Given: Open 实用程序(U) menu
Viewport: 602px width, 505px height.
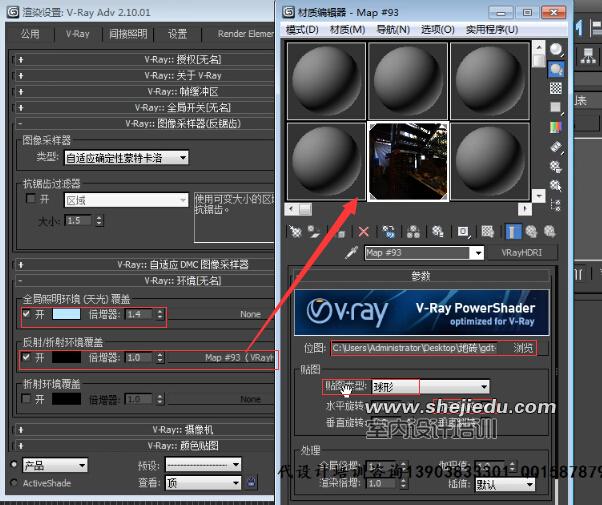Looking at the screenshot, I should [492, 29].
